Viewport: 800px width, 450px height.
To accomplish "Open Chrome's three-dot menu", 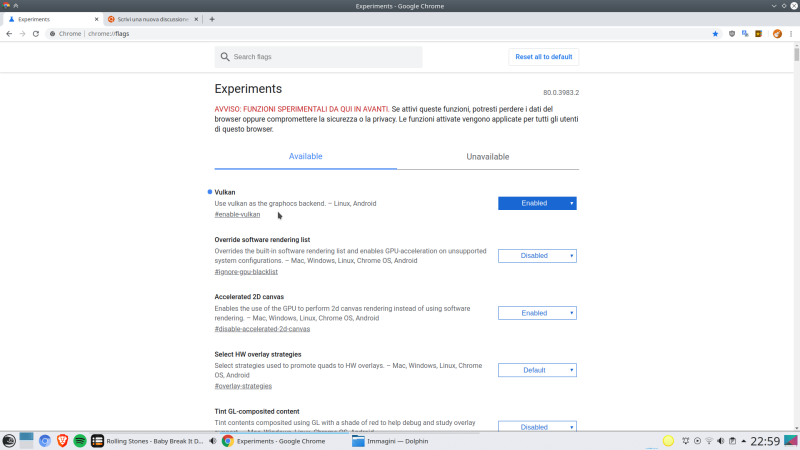I will tap(791, 34).
